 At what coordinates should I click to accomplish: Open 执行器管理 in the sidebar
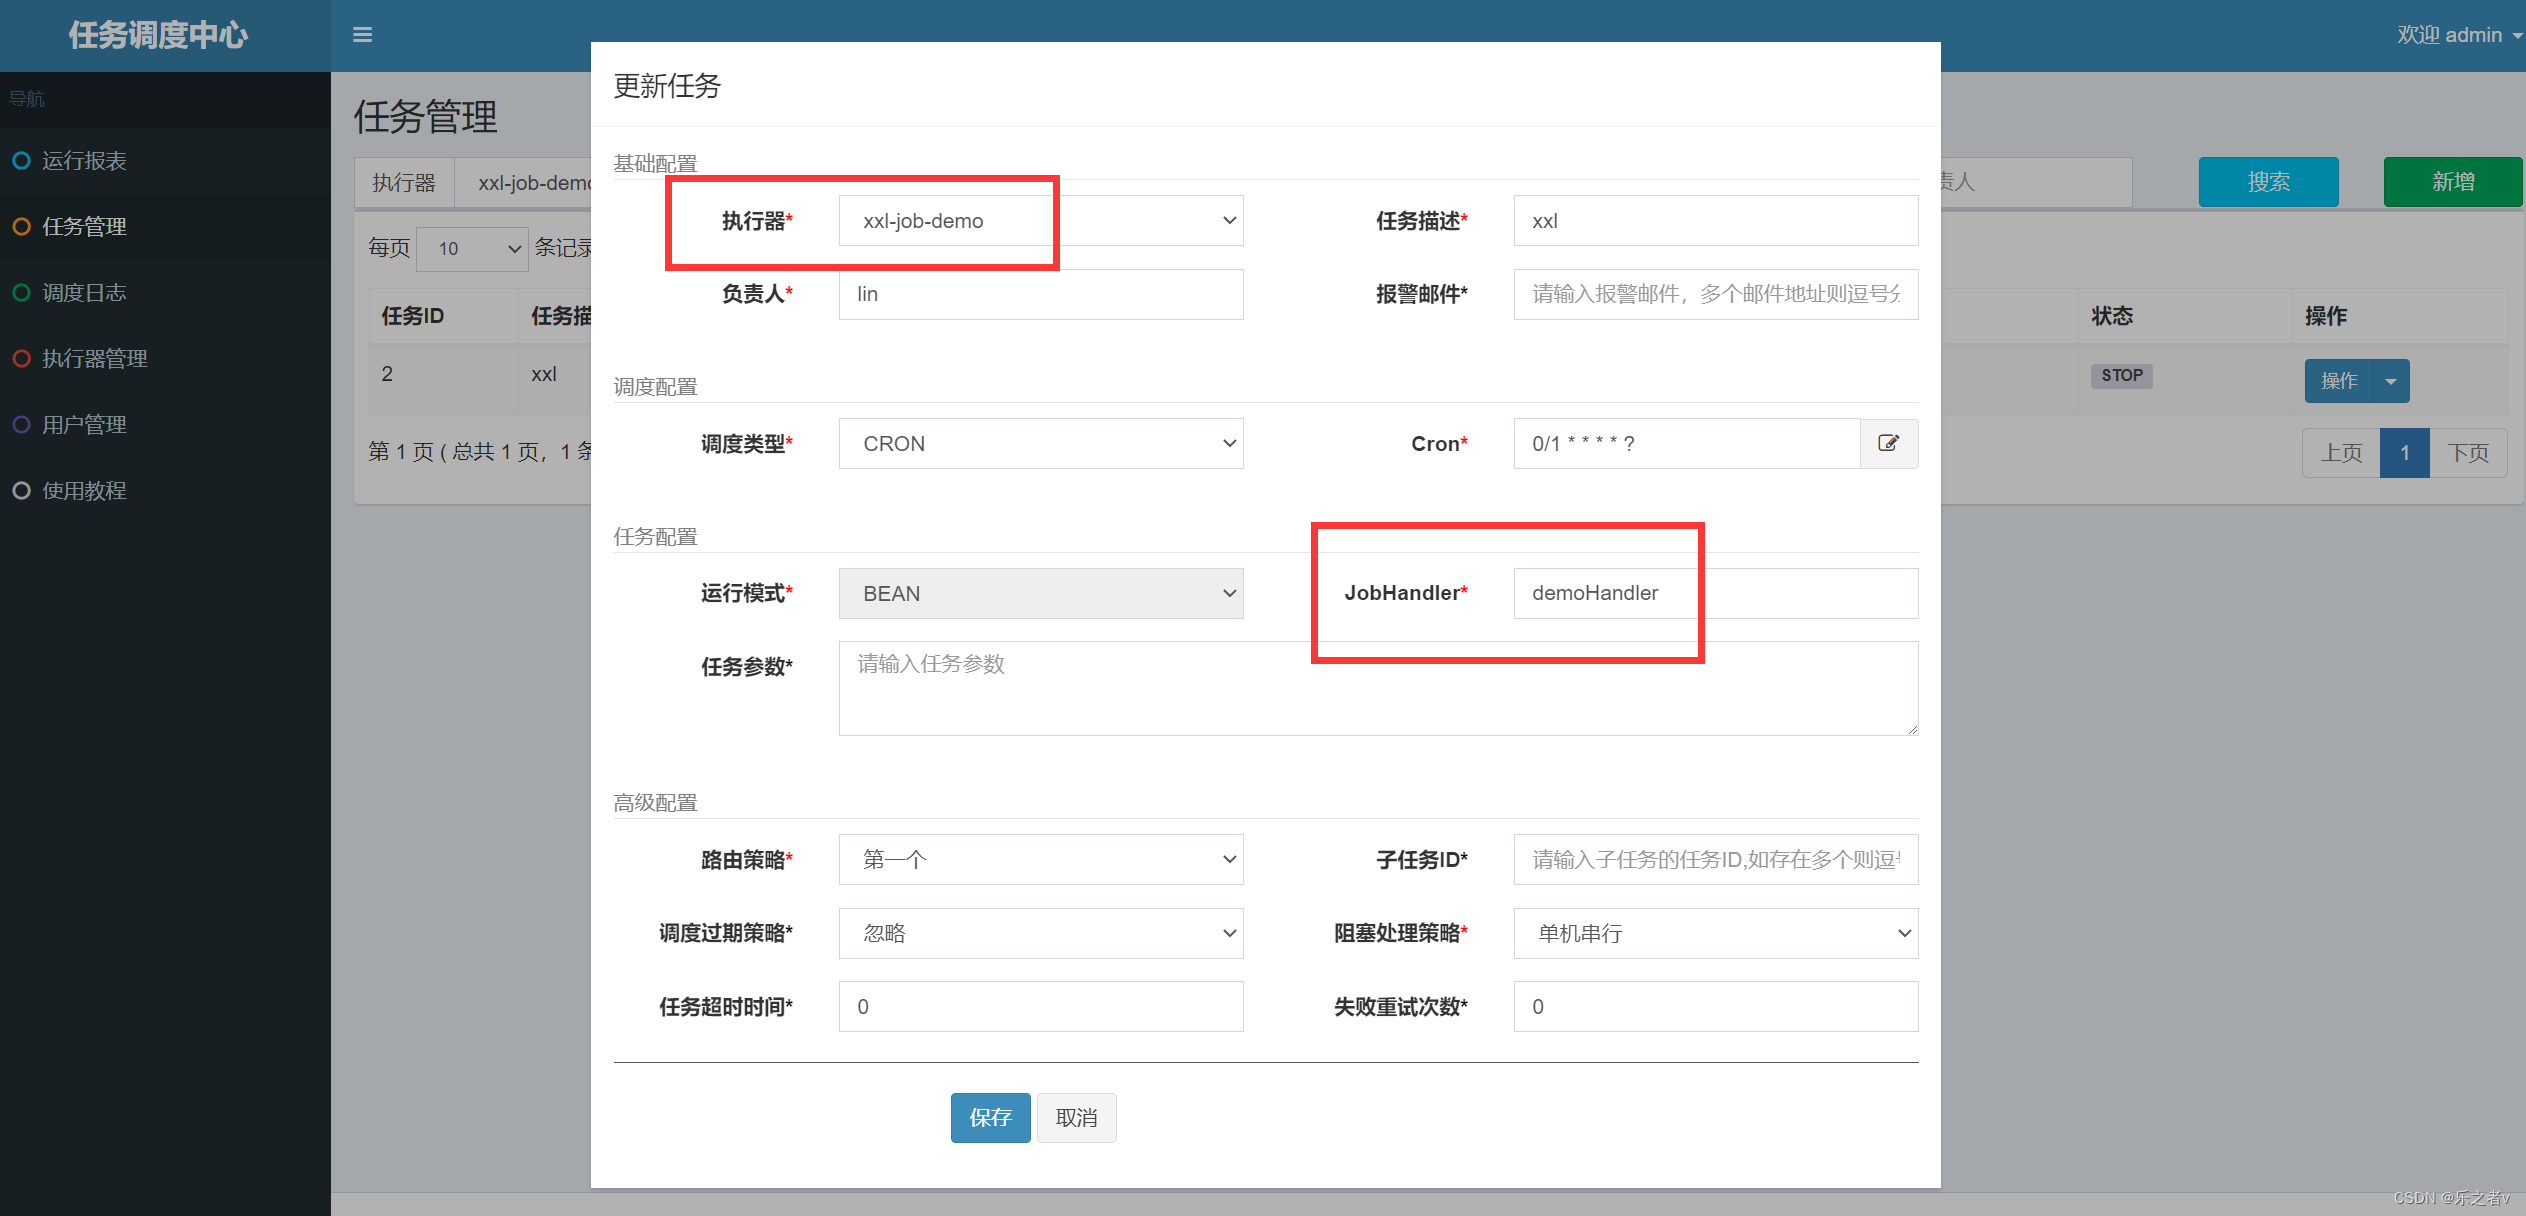pyautogui.click(x=165, y=358)
